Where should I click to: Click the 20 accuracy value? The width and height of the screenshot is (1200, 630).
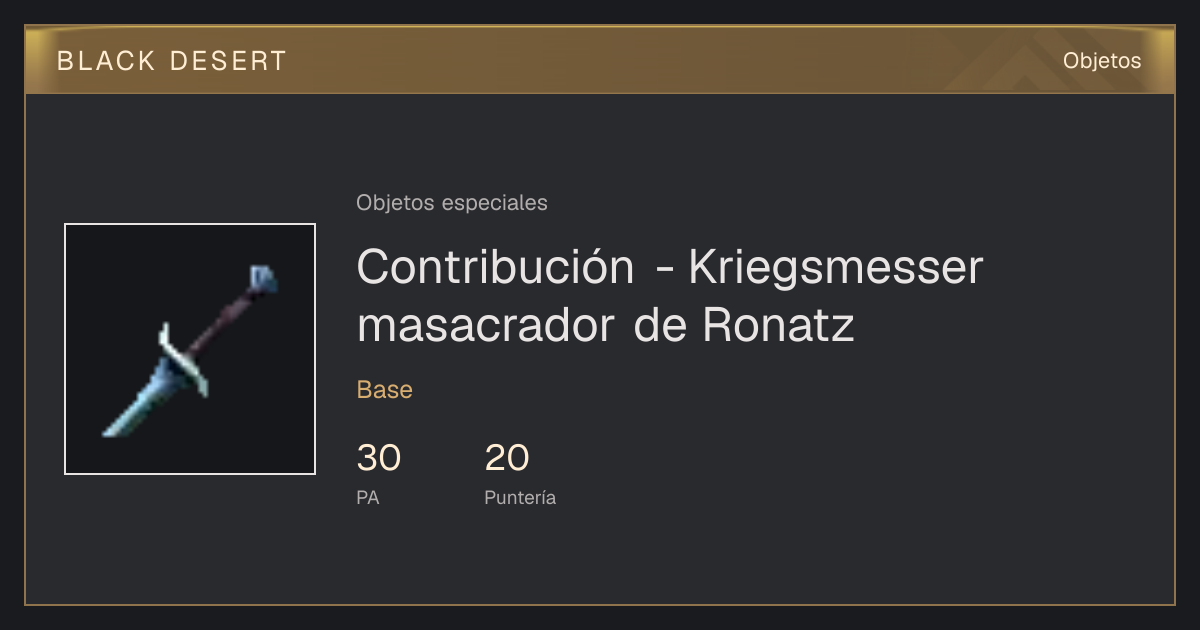point(507,458)
